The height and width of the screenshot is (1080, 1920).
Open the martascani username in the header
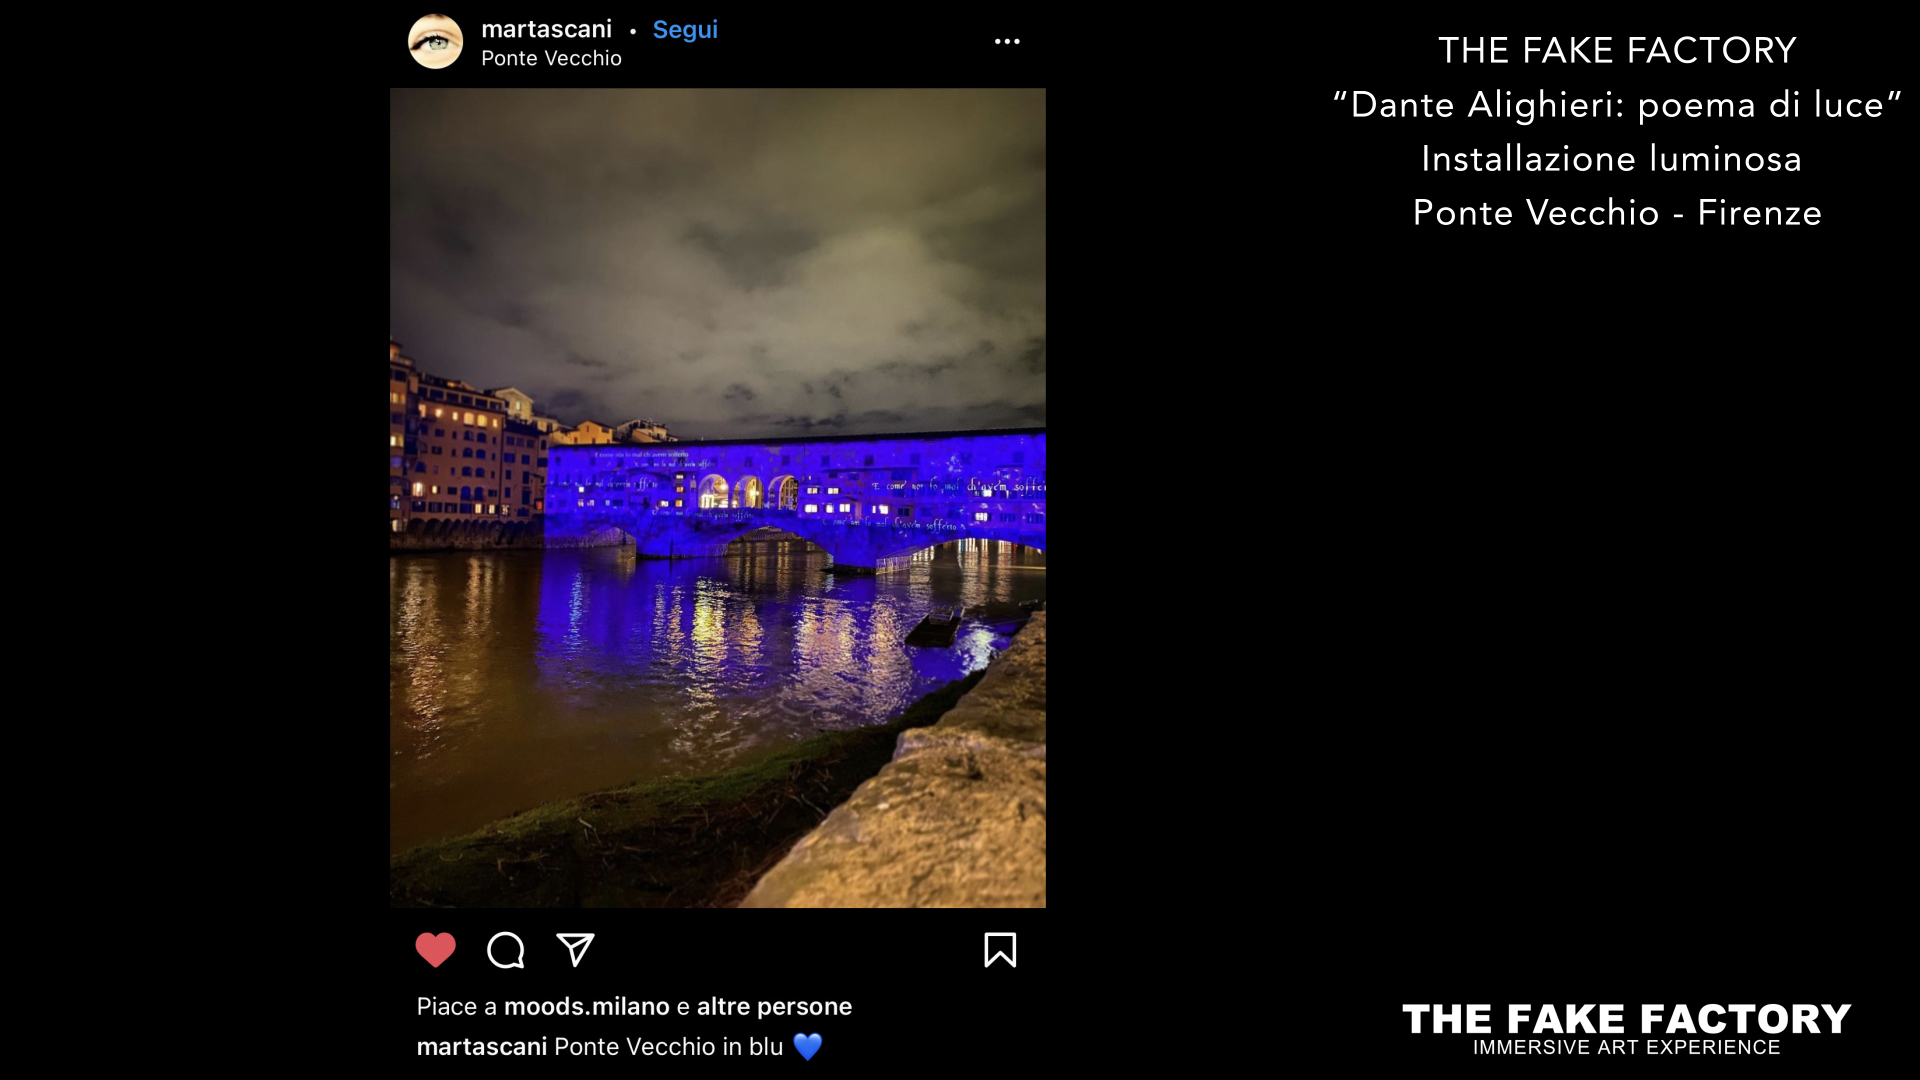click(546, 29)
